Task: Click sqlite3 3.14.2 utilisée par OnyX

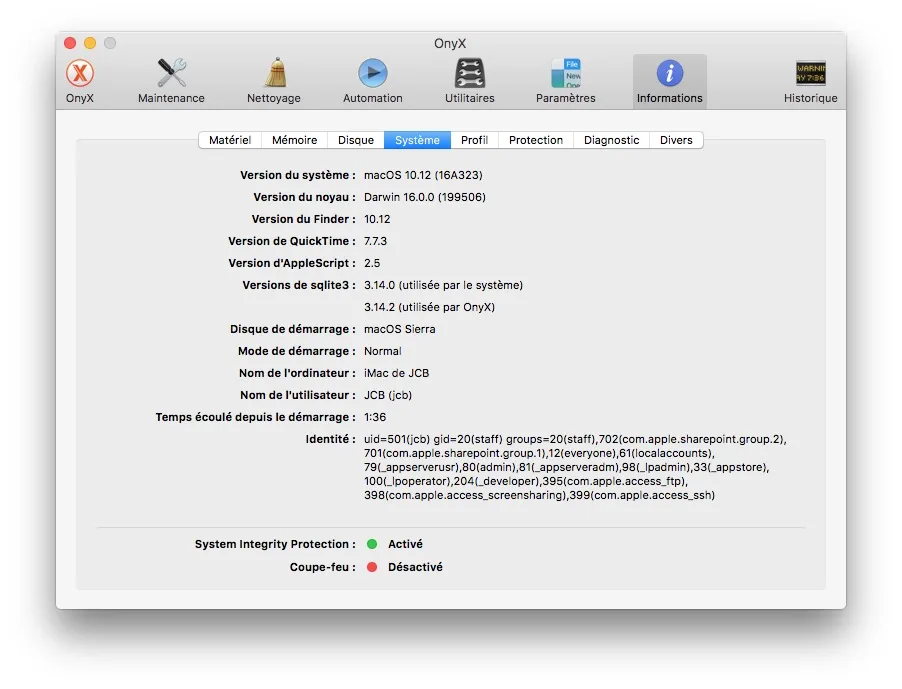Action: [429, 307]
